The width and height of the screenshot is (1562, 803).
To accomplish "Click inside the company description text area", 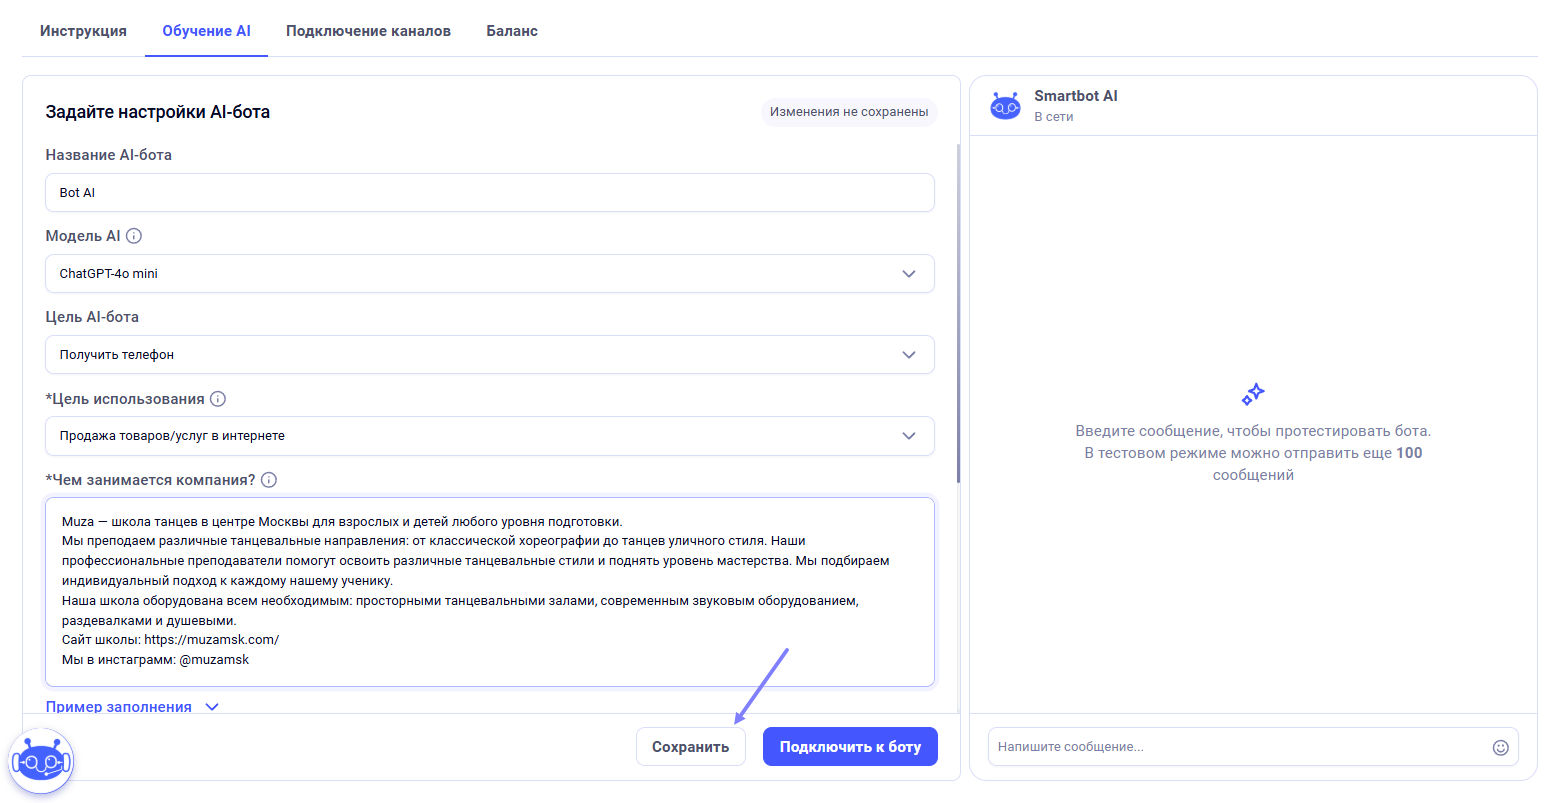I will click(489, 590).
